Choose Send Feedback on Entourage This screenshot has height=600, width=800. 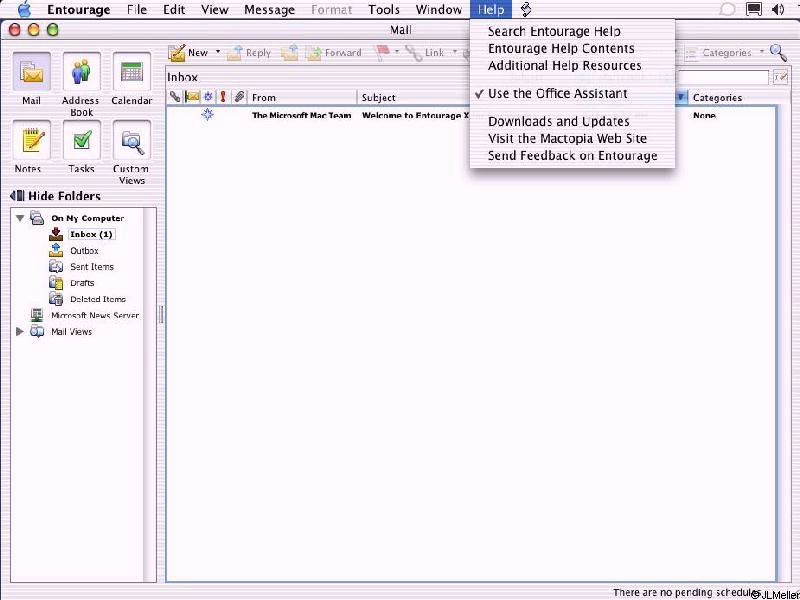(572, 156)
